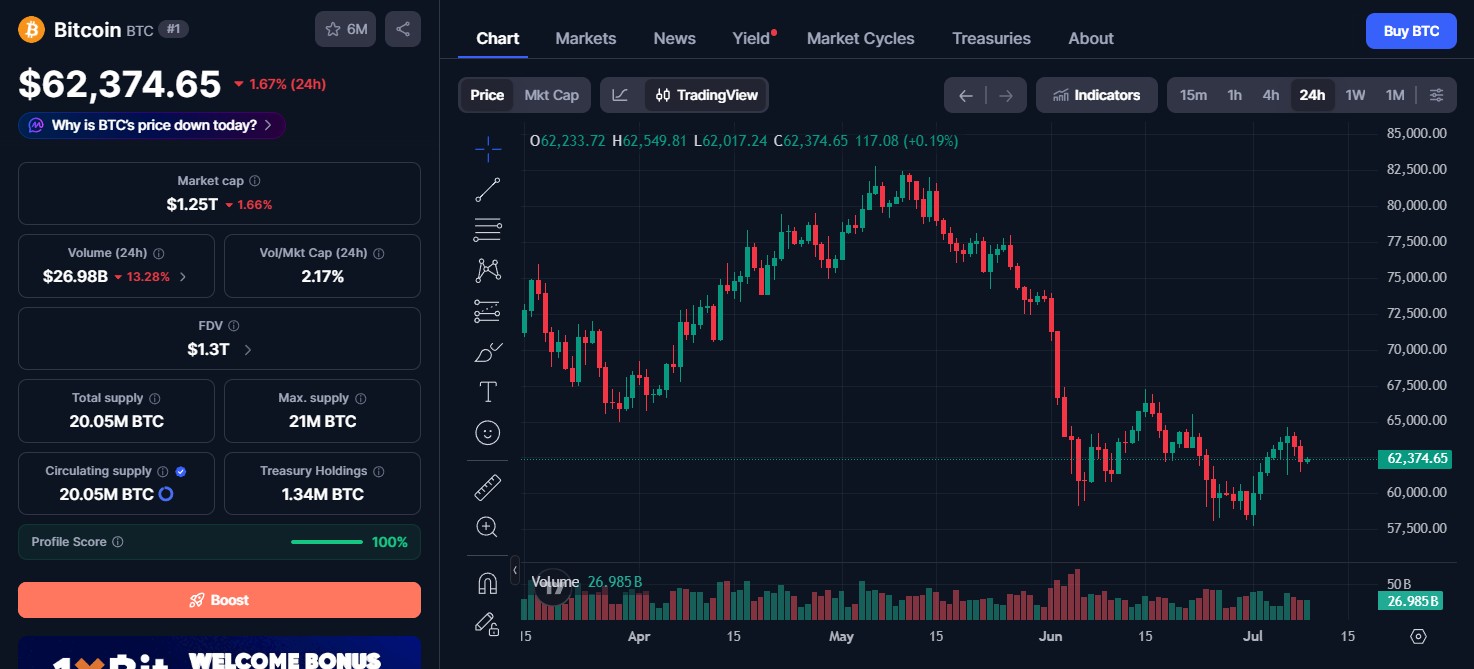
Task: Click the FDV info icon
Action: pyautogui.click(x=234, y=326)
